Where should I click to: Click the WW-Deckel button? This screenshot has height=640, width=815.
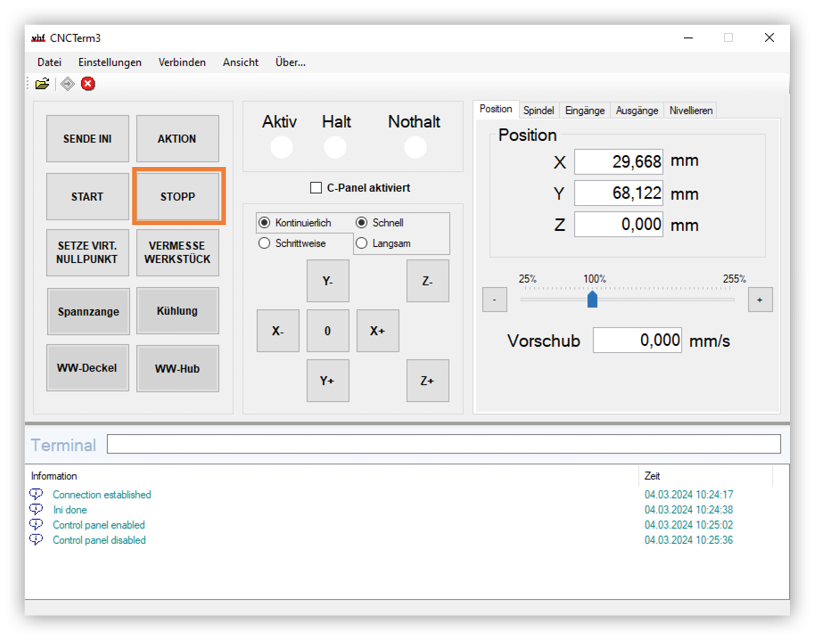pos(87,368)
